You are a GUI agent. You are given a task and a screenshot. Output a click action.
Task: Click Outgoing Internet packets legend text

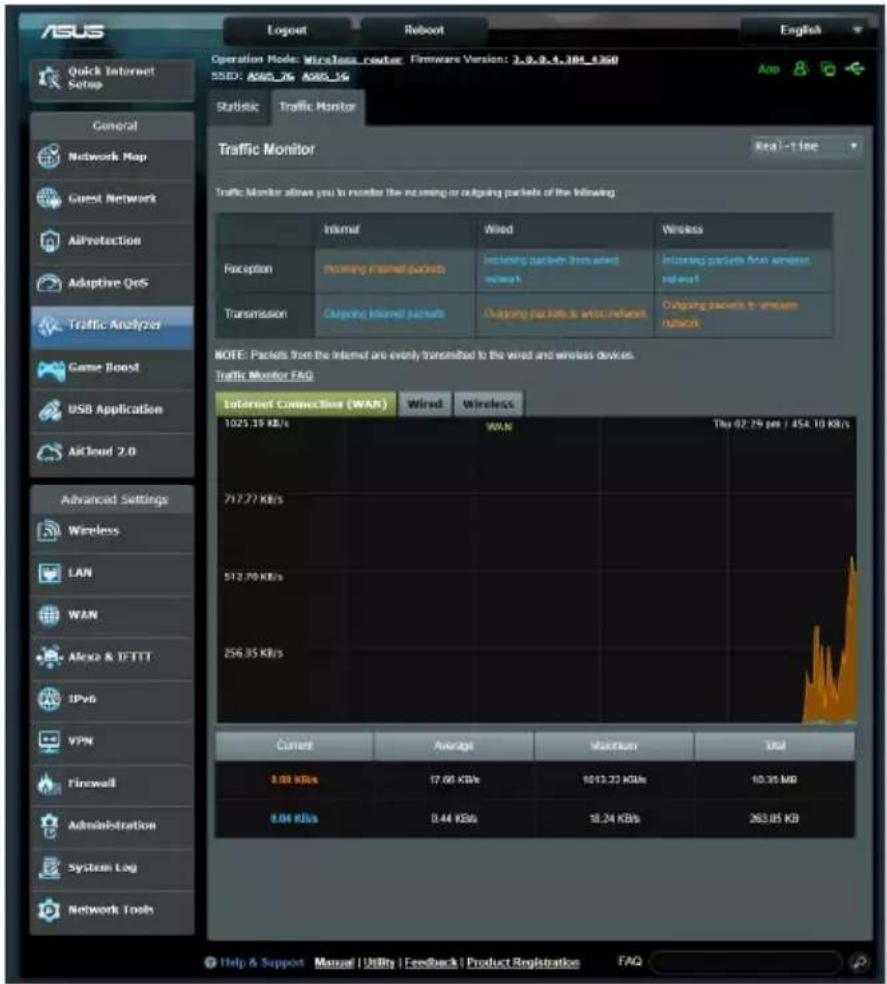point(384,314)
